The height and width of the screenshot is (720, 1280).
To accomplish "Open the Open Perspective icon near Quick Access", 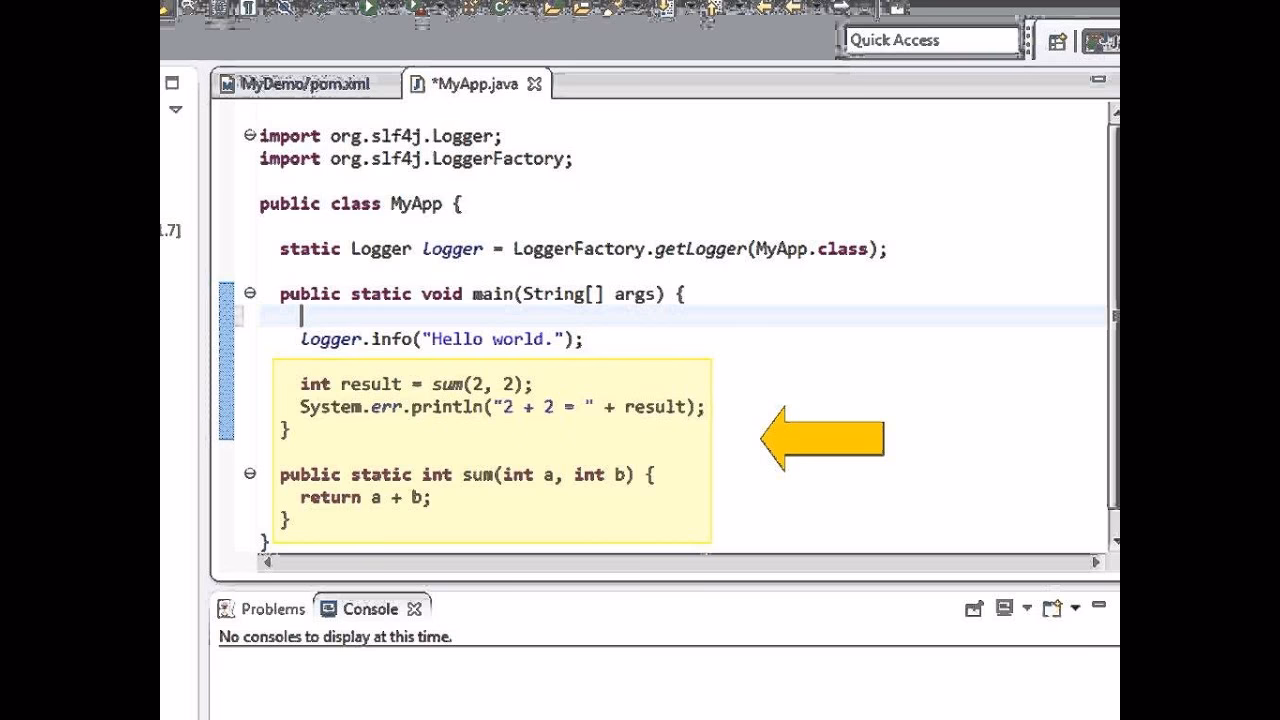I will (1057, 40).
